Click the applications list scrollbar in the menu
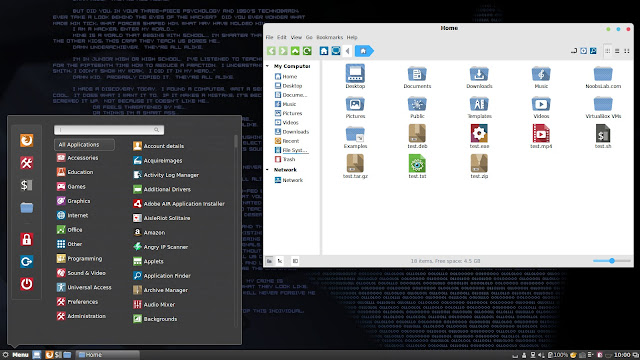The width and height of the screenshot is (640, 360). [236, 141]
